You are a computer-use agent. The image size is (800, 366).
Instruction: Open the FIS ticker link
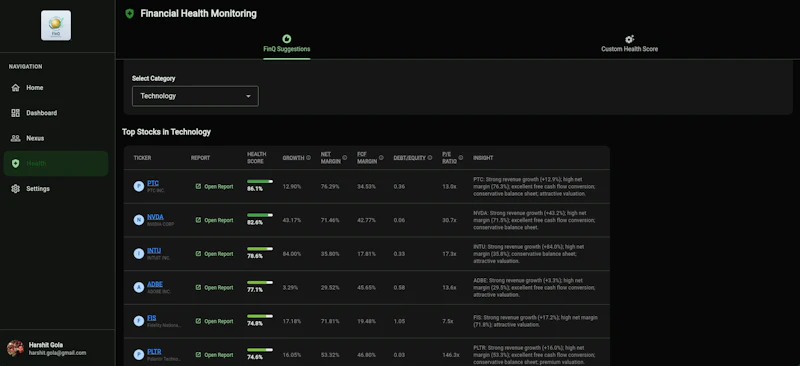coord(152,318)
